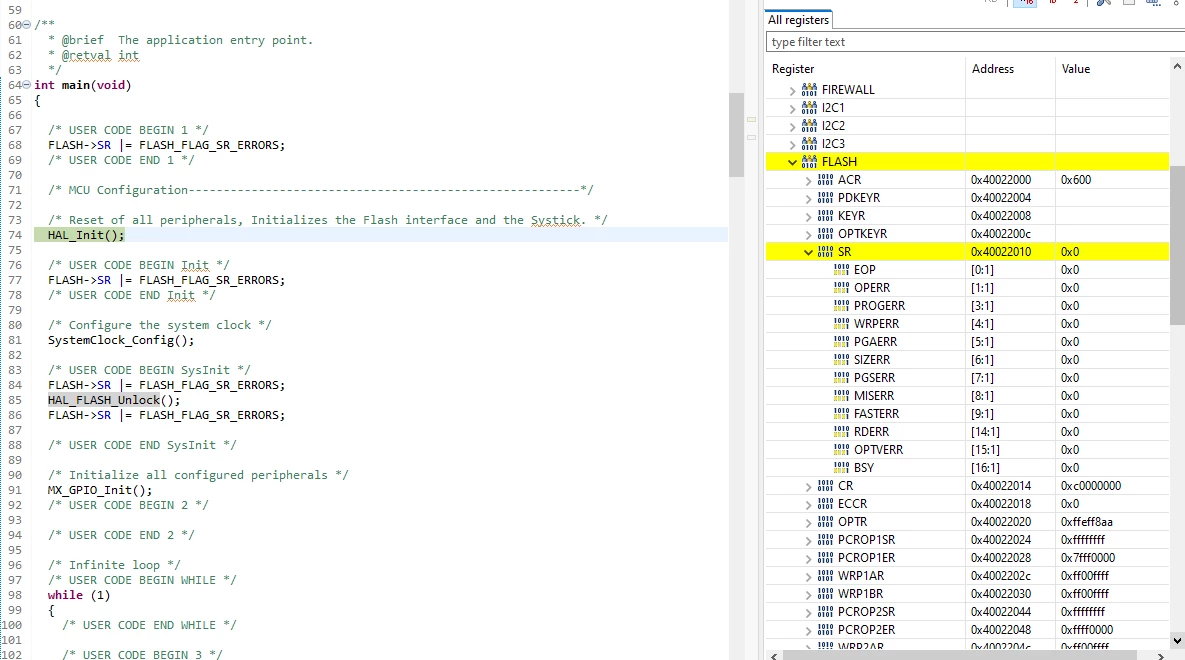Click MX_GPIO_Init(); on line 91

[100, 490]
